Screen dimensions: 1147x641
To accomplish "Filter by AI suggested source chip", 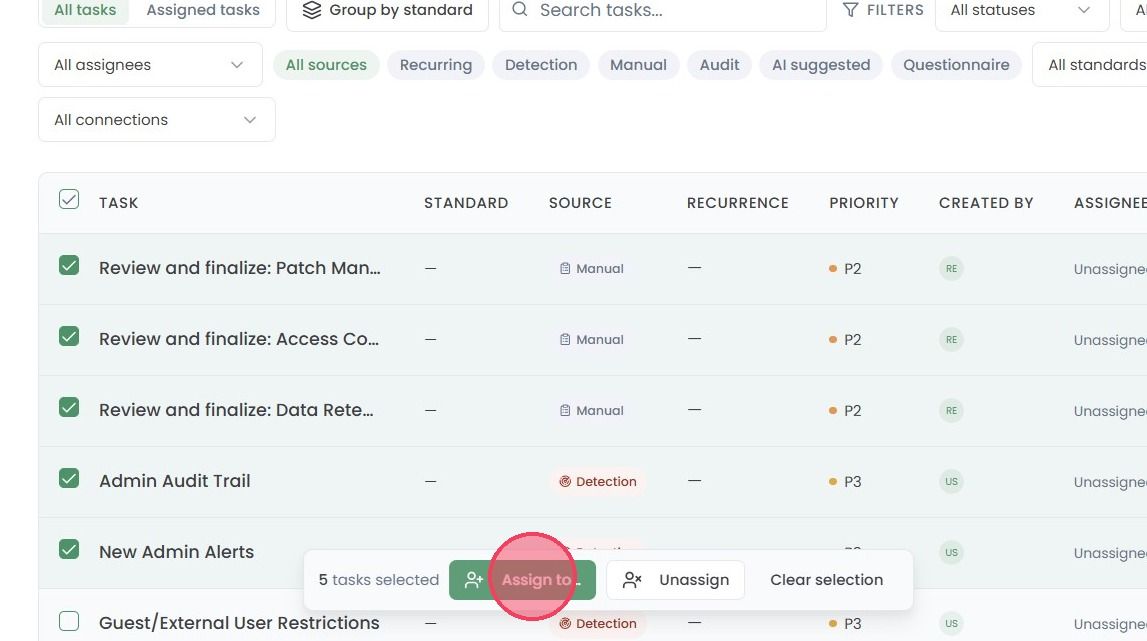I will [x=821, y=64].
